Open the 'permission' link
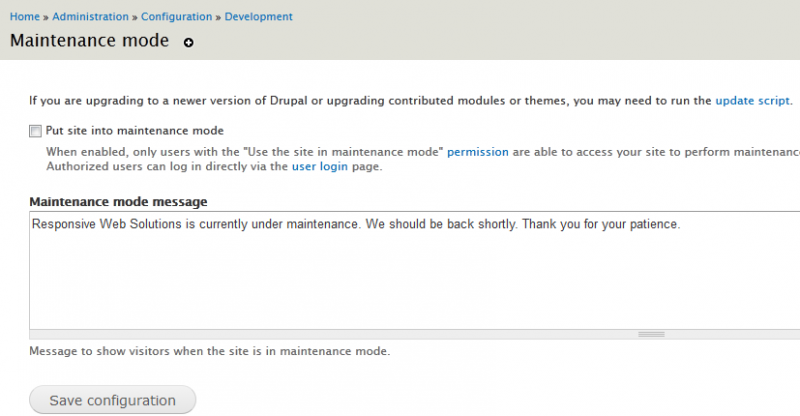 coord(478,152)
